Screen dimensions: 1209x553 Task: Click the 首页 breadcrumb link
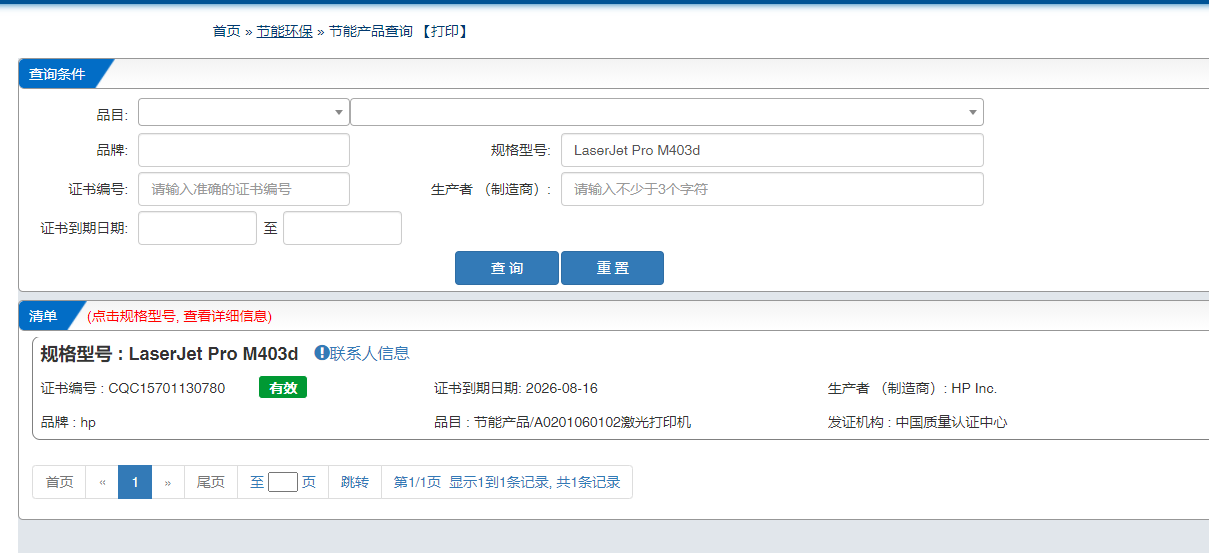[x=227, y=31]
